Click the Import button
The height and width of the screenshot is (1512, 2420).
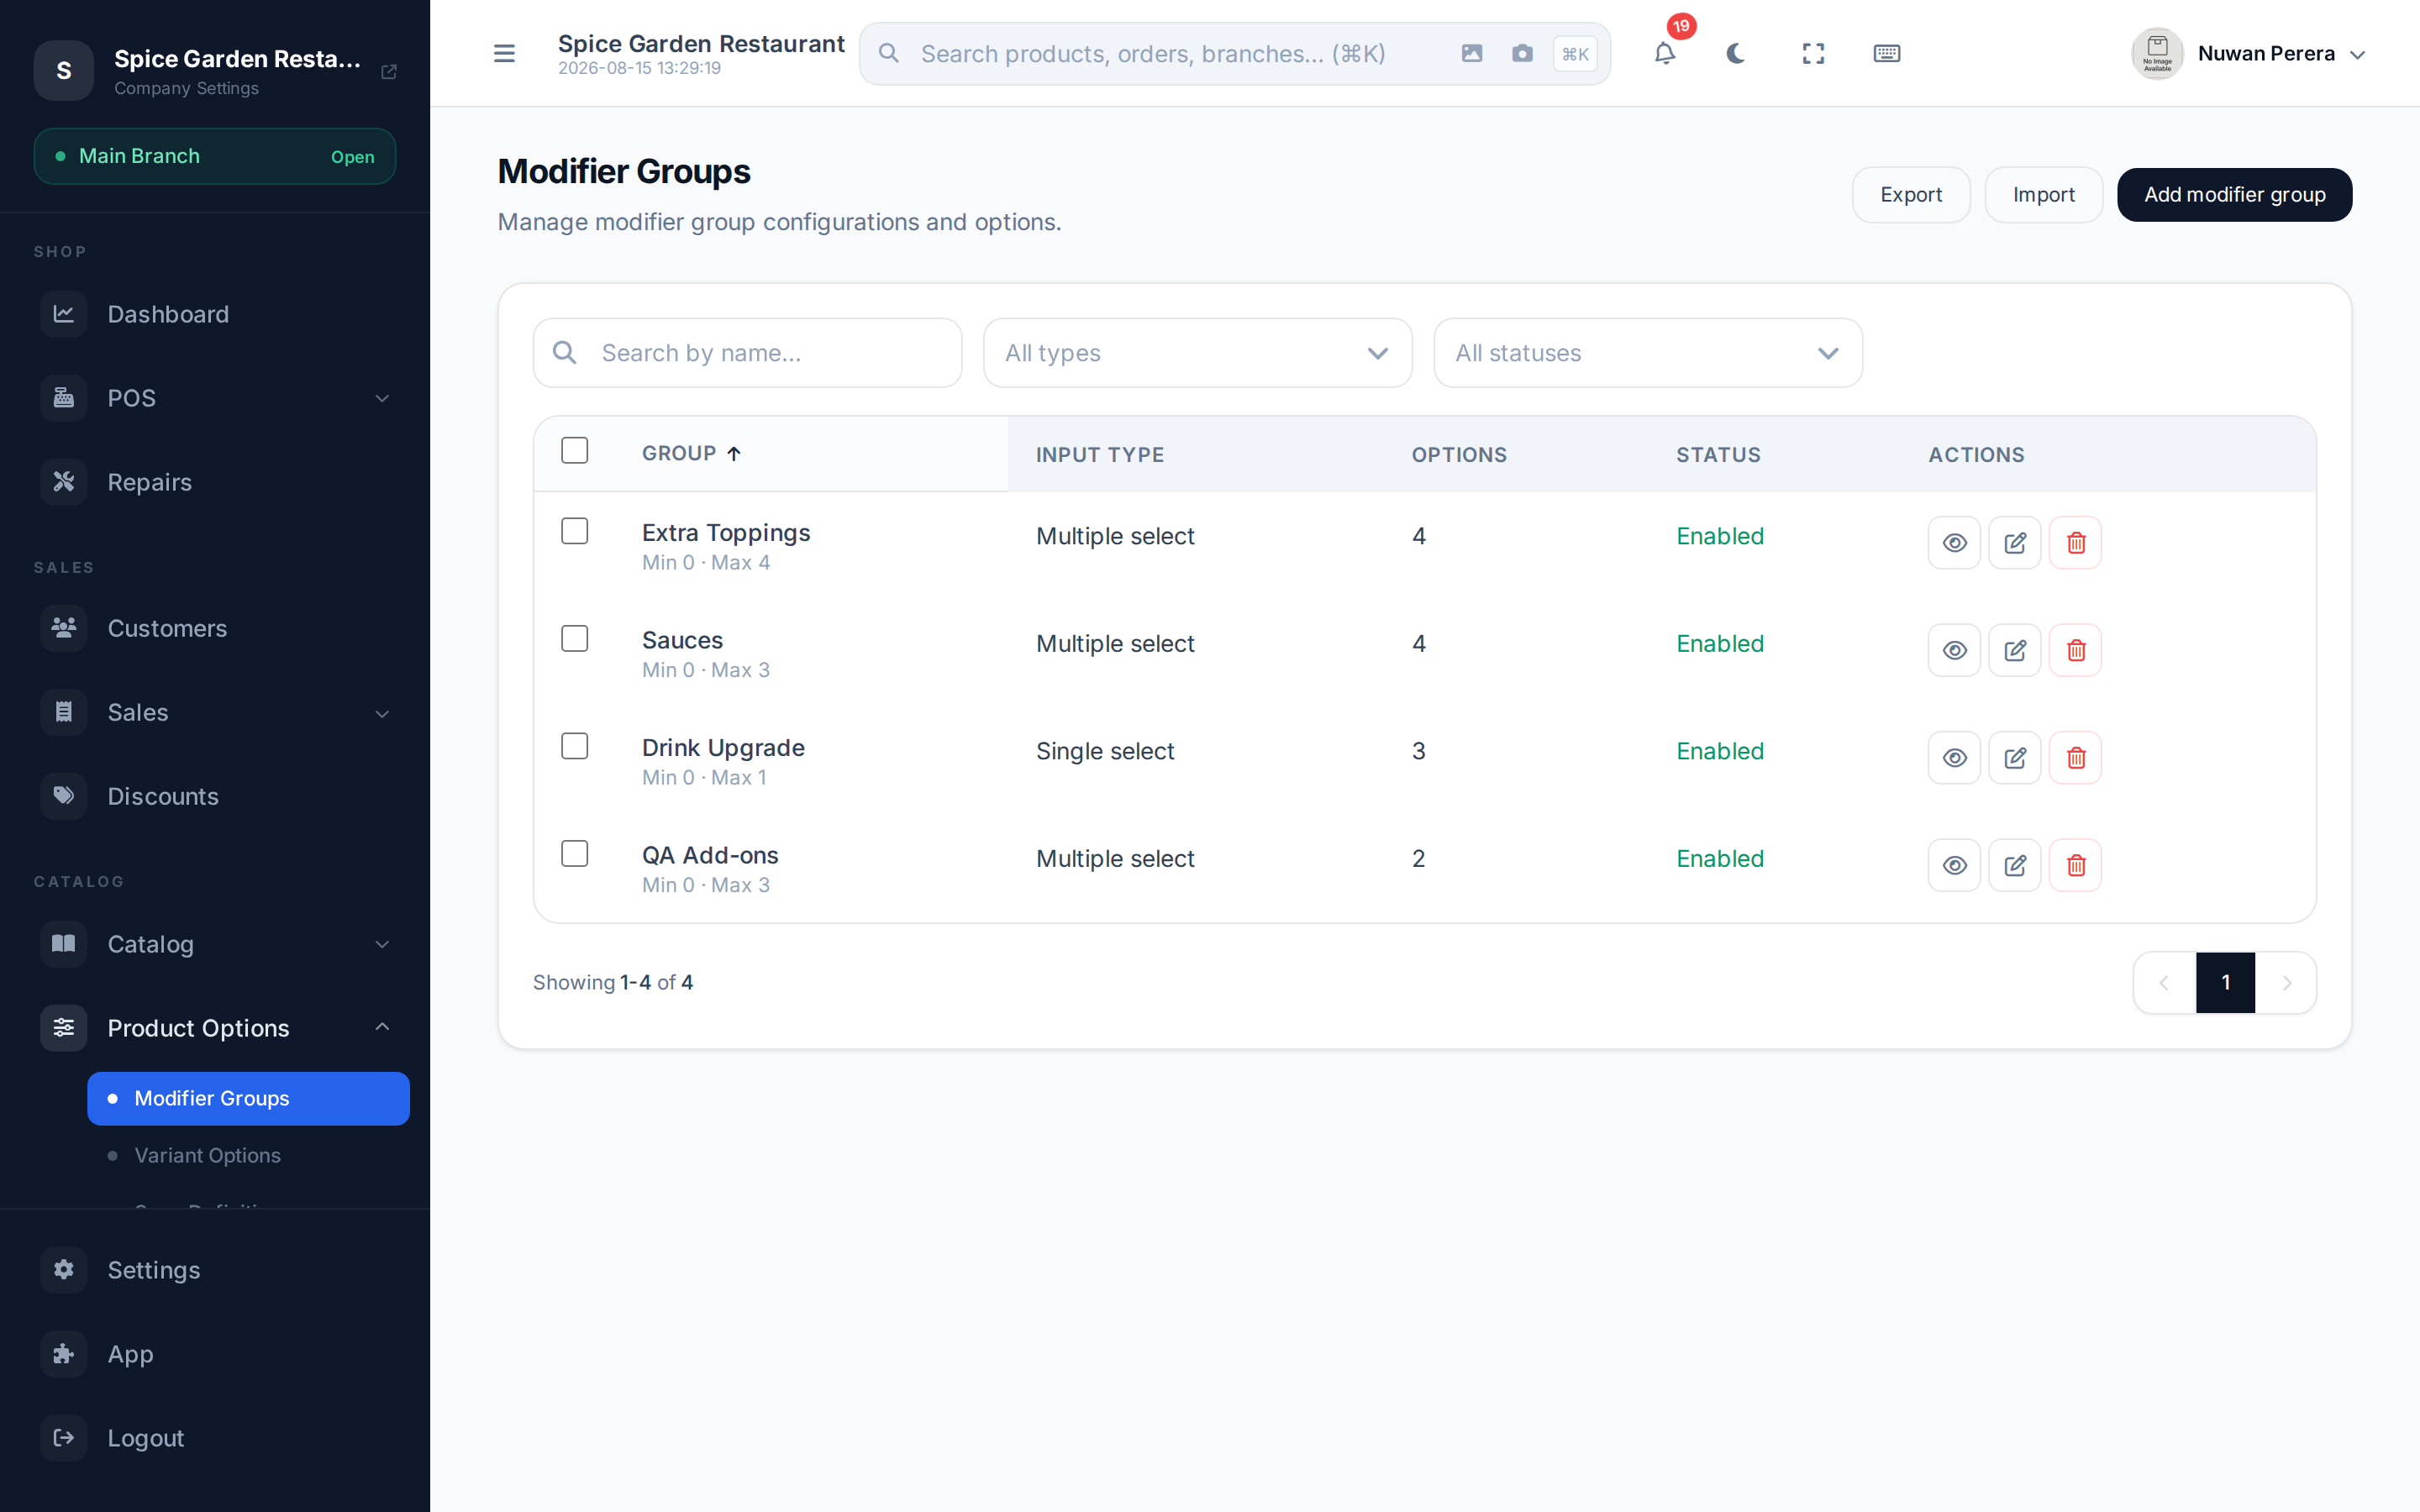pyautogui.click(x=2043, y=195)
